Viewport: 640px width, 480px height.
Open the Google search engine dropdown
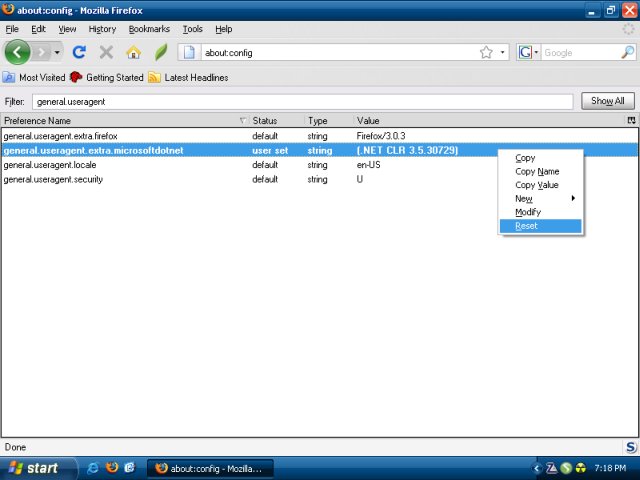coord(529,52)
